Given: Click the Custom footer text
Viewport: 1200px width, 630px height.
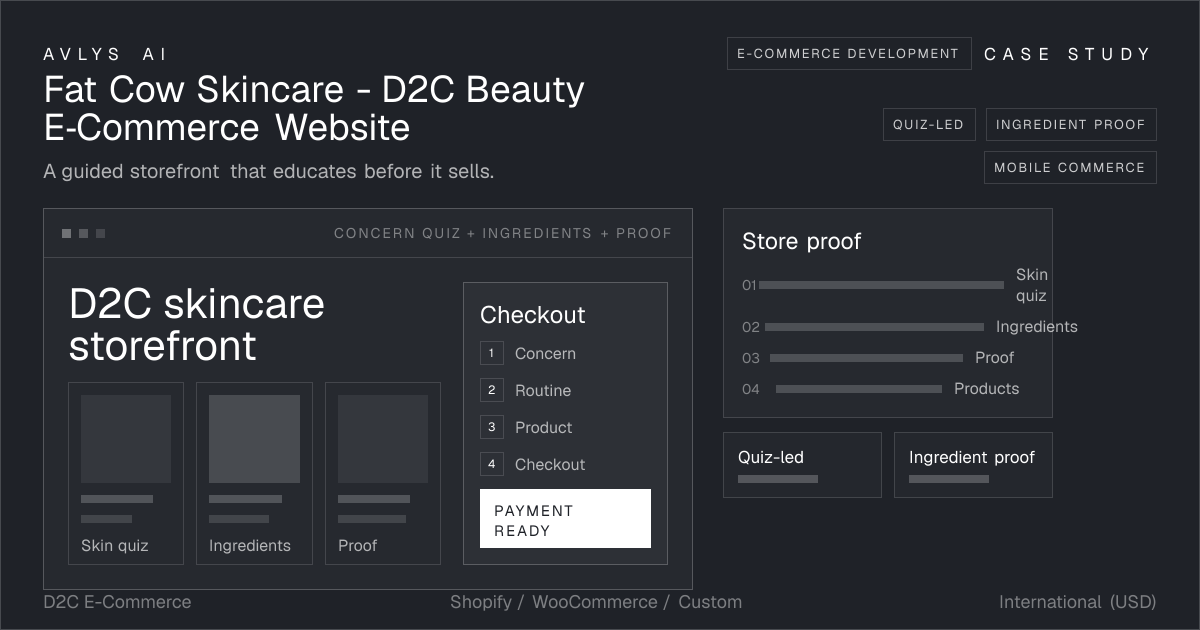Looking at the screenshot, I should pyautogui.click(x=710, y=602).
